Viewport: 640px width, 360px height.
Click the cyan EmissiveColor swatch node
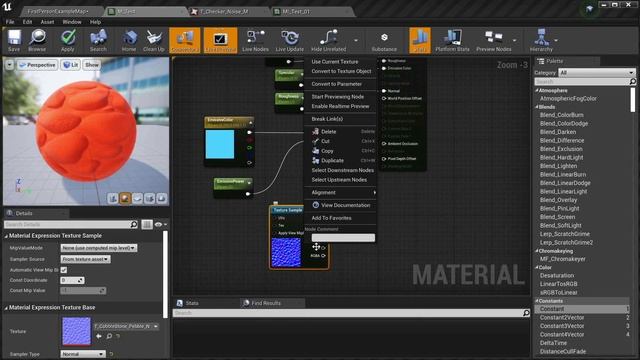point(220,144)
